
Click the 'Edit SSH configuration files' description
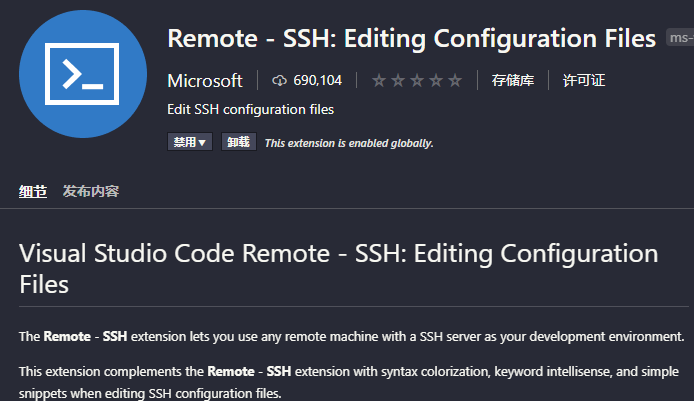(x=251, y=109)
